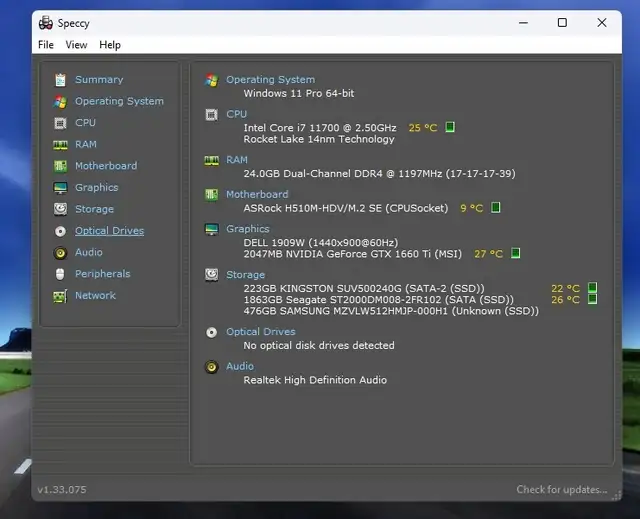Click the Motherboard icon in sidebar
Viewport: 640px width, 519px height.
click(x=60, y=166)
